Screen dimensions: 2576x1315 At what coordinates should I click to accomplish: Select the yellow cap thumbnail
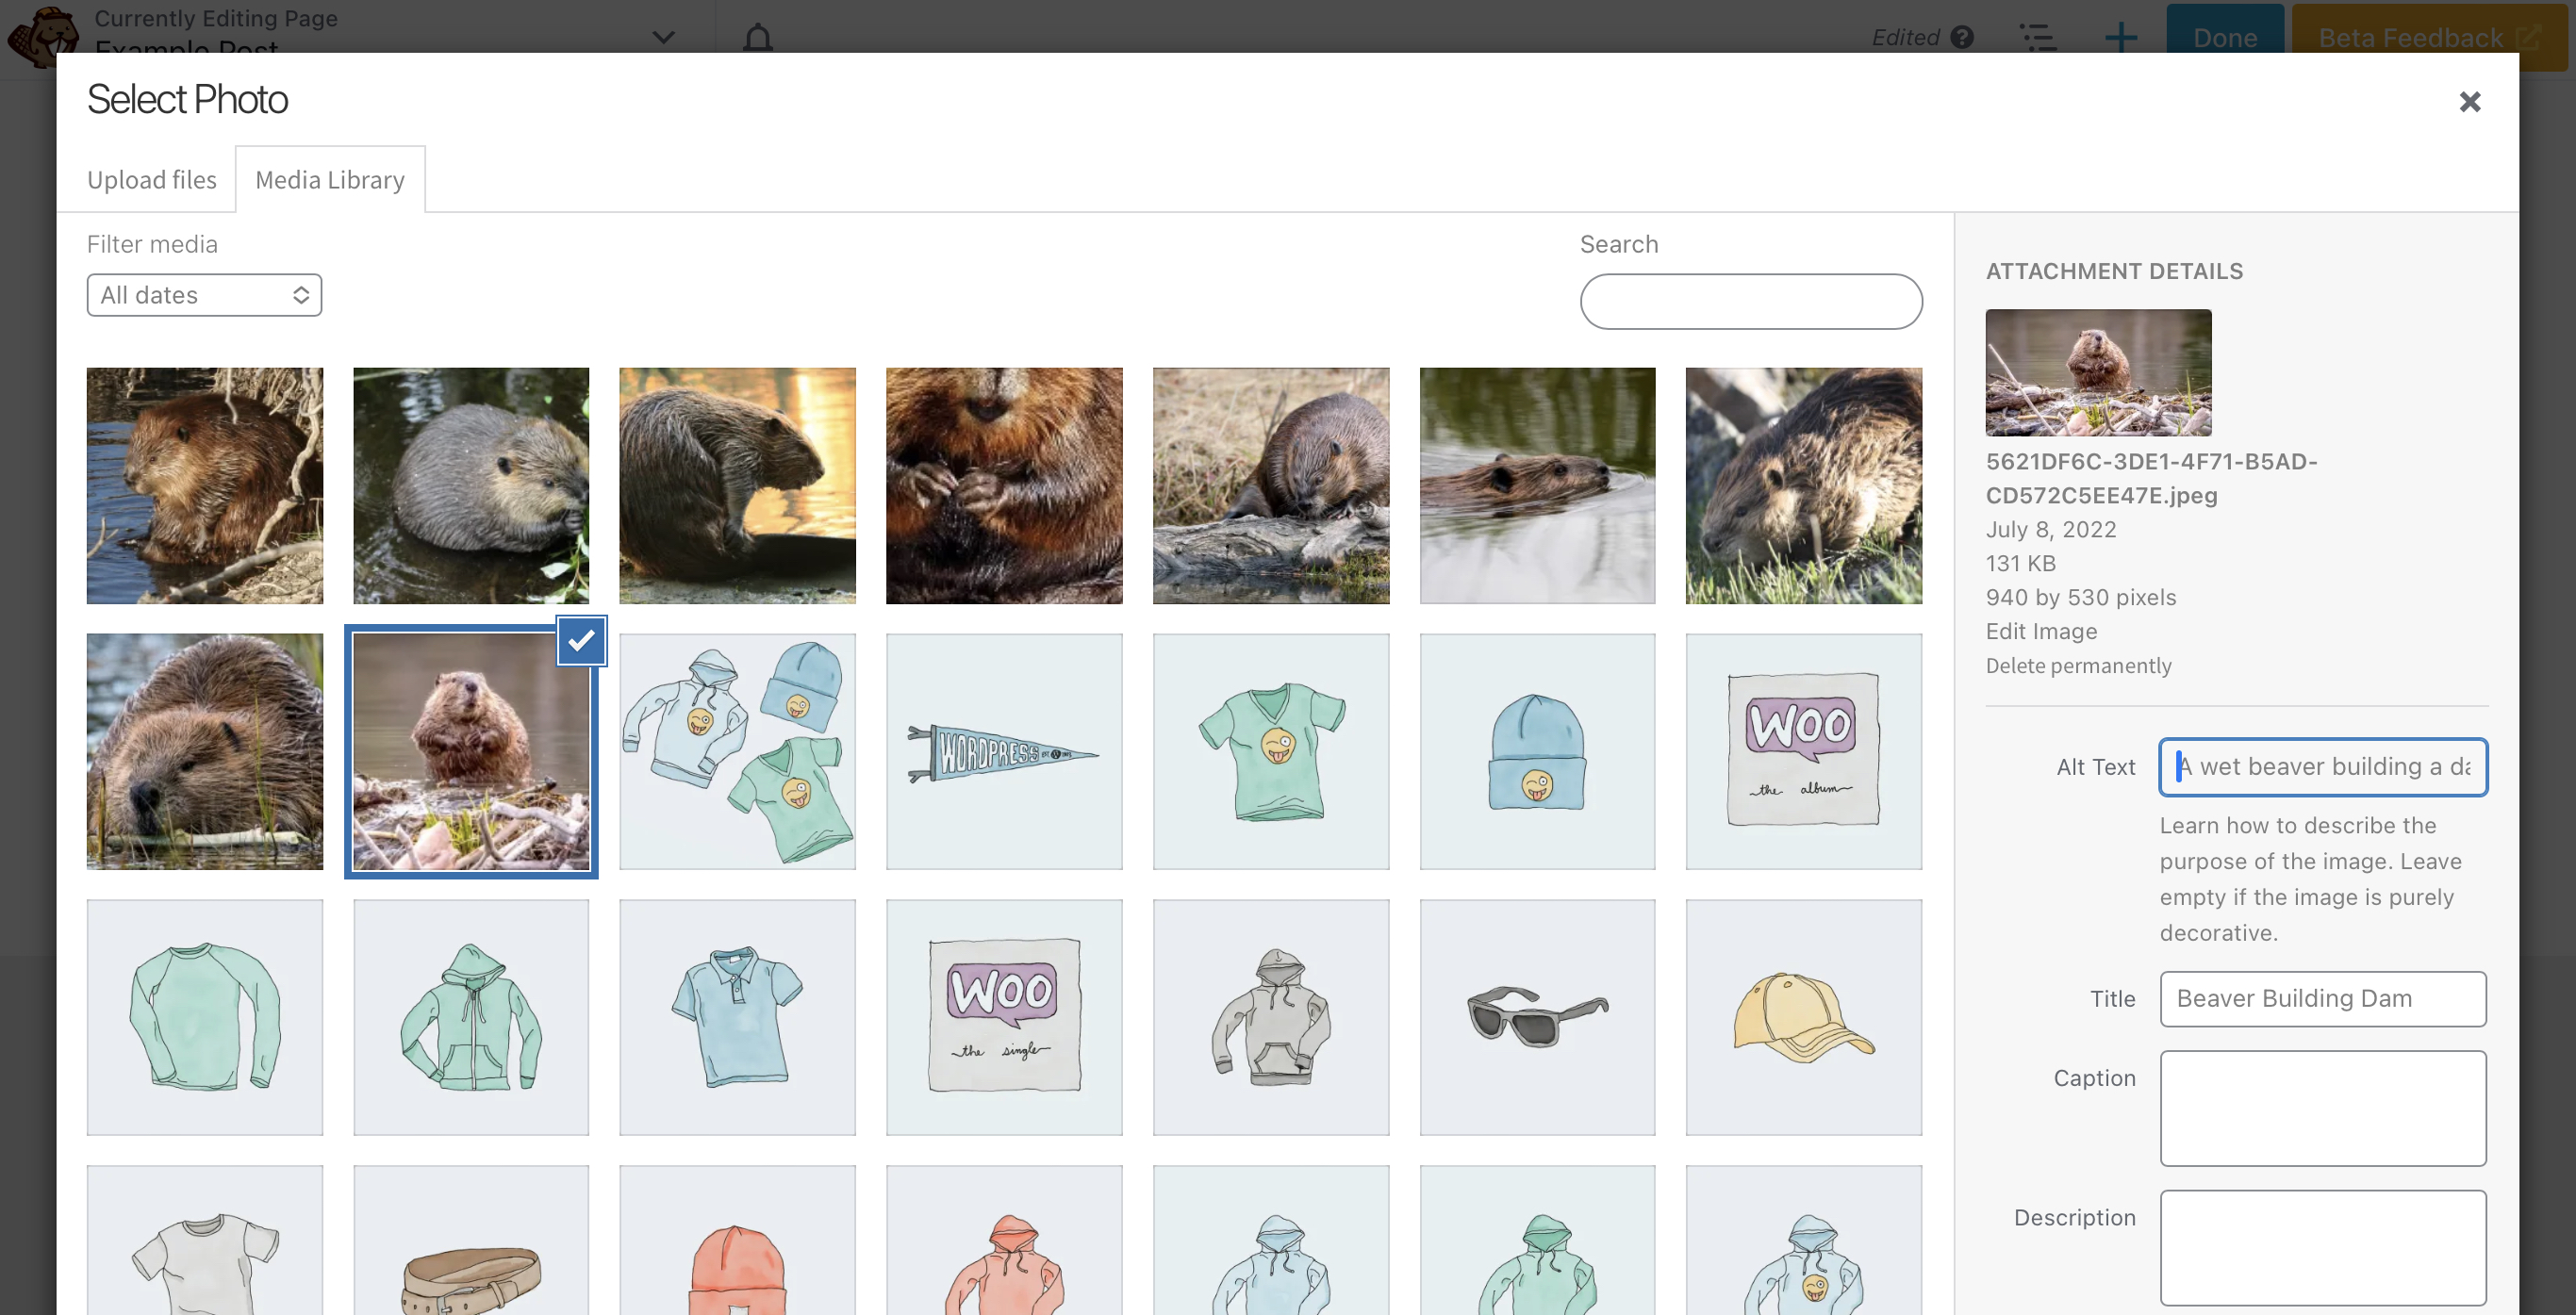click(x=1803, y=1017)
